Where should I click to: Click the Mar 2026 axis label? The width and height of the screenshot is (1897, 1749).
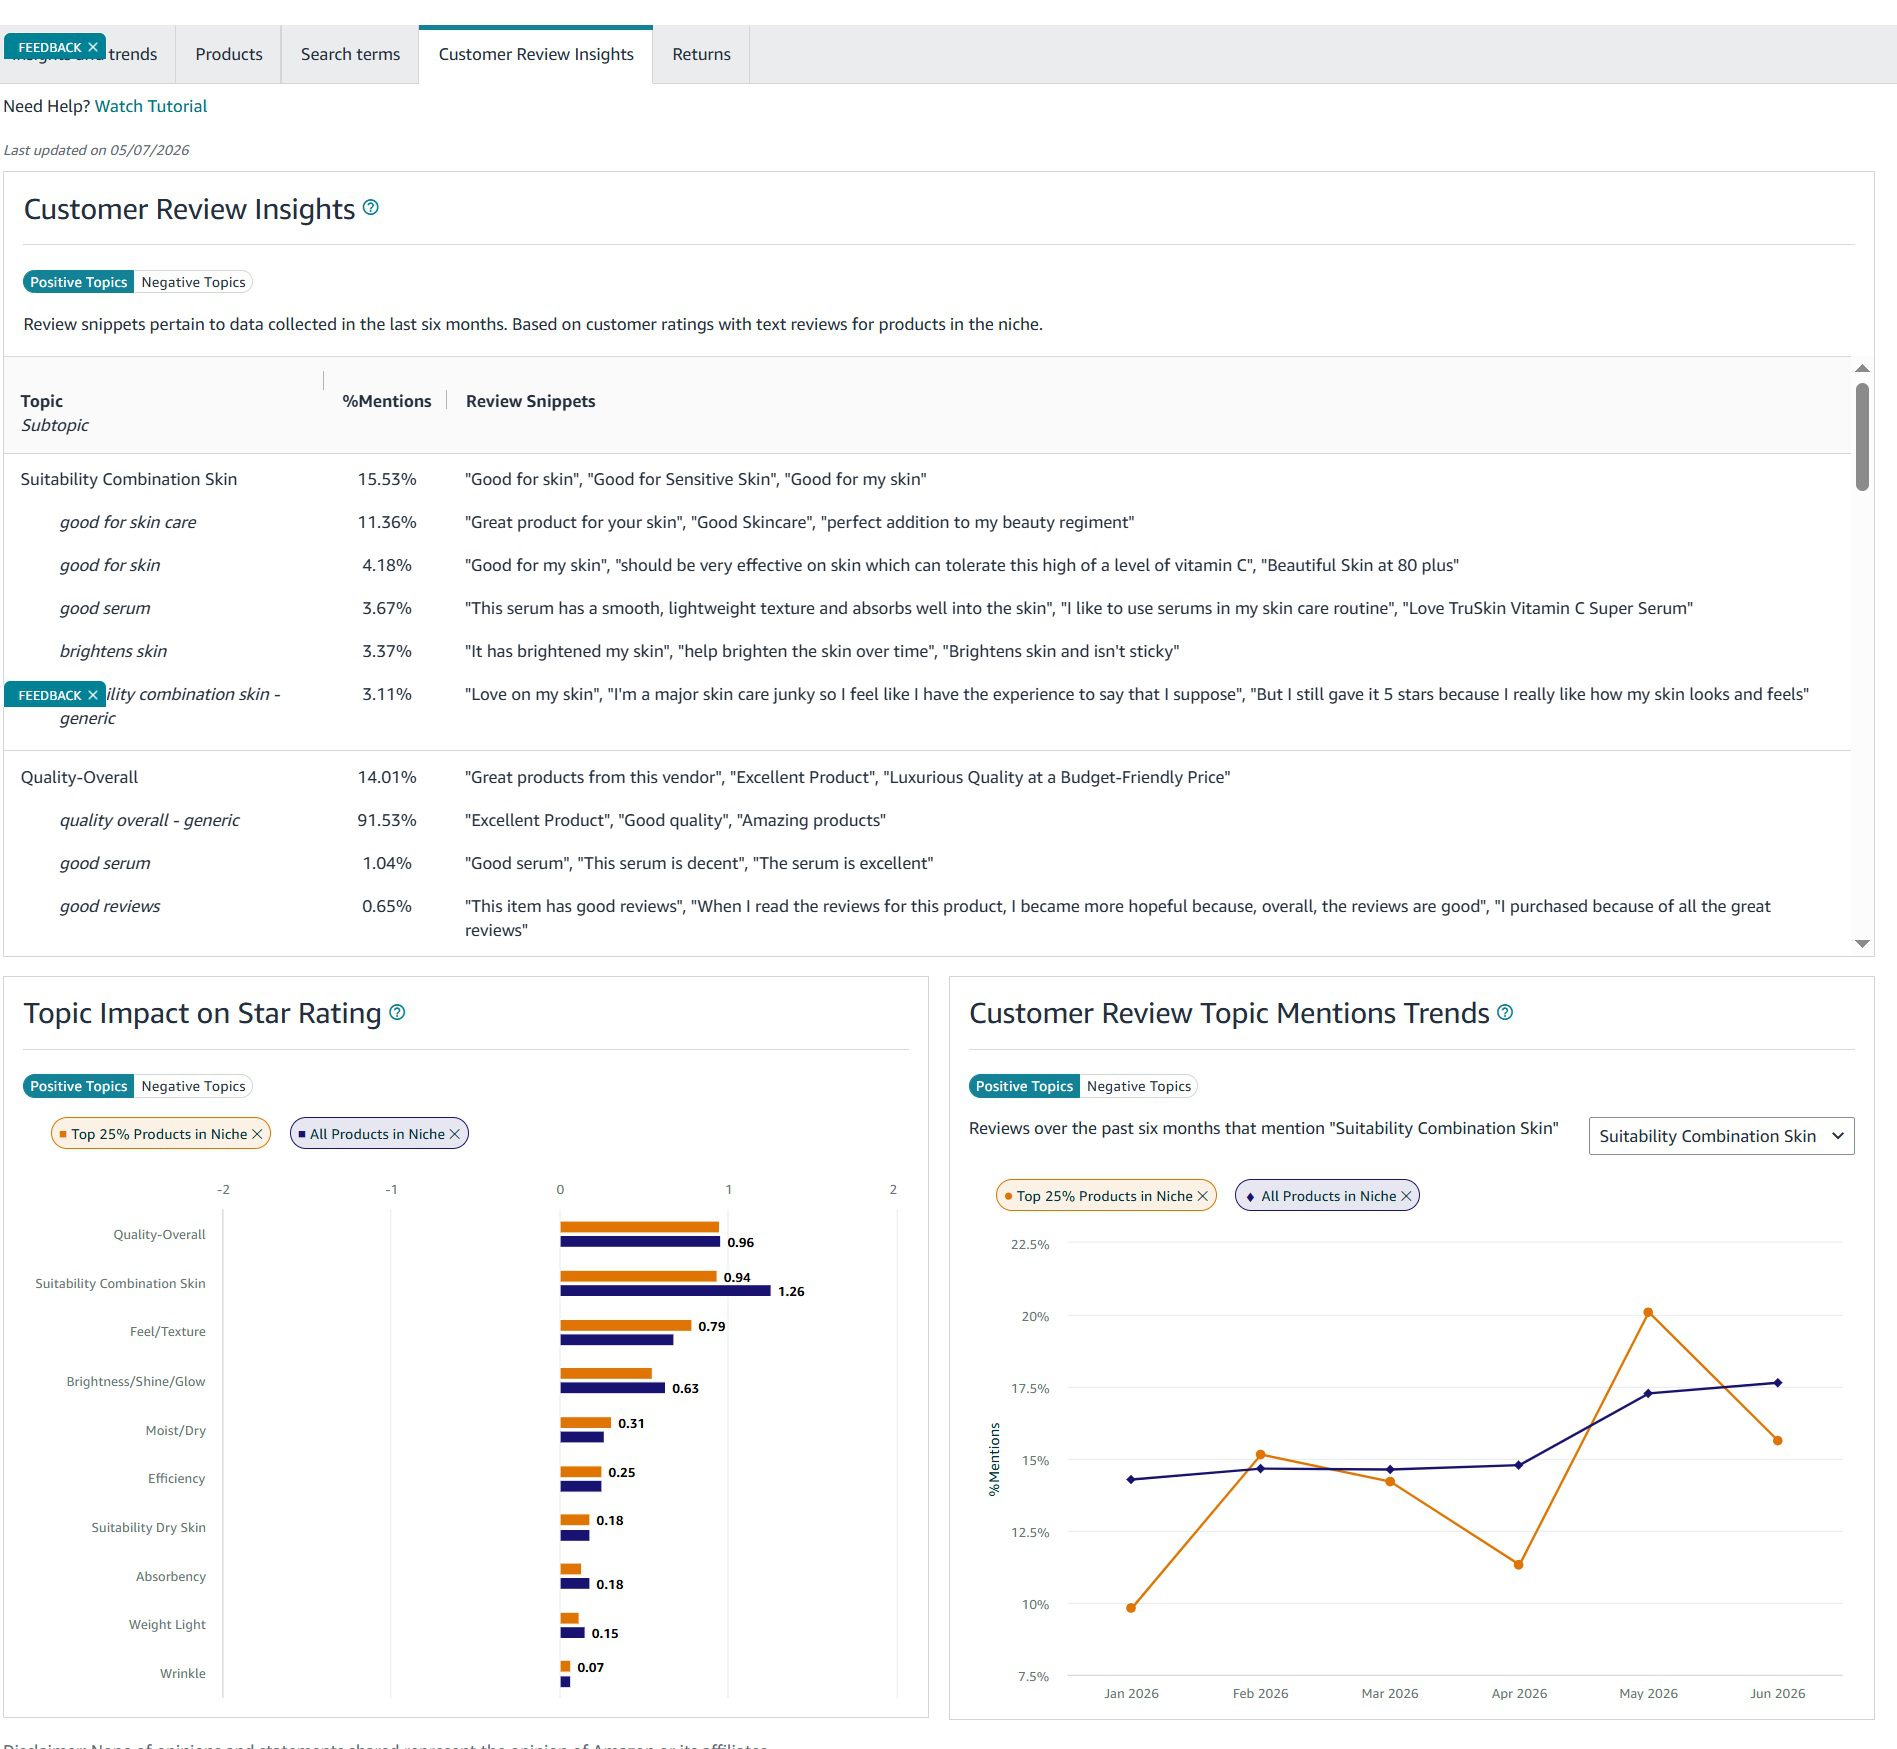(1390, 1693)
